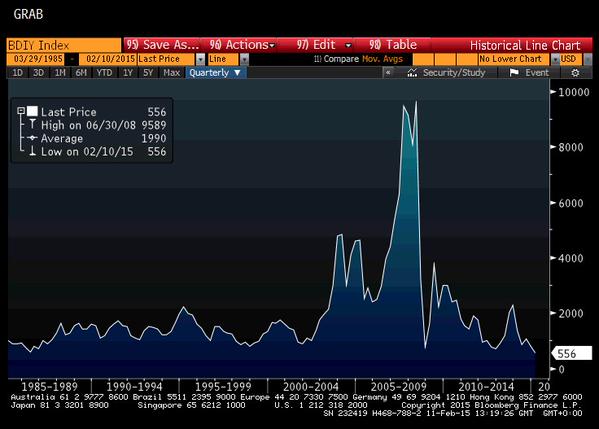The image size is (599, 429).
Task: Click the double-arrow collapse icon
Action: [388, 72]
